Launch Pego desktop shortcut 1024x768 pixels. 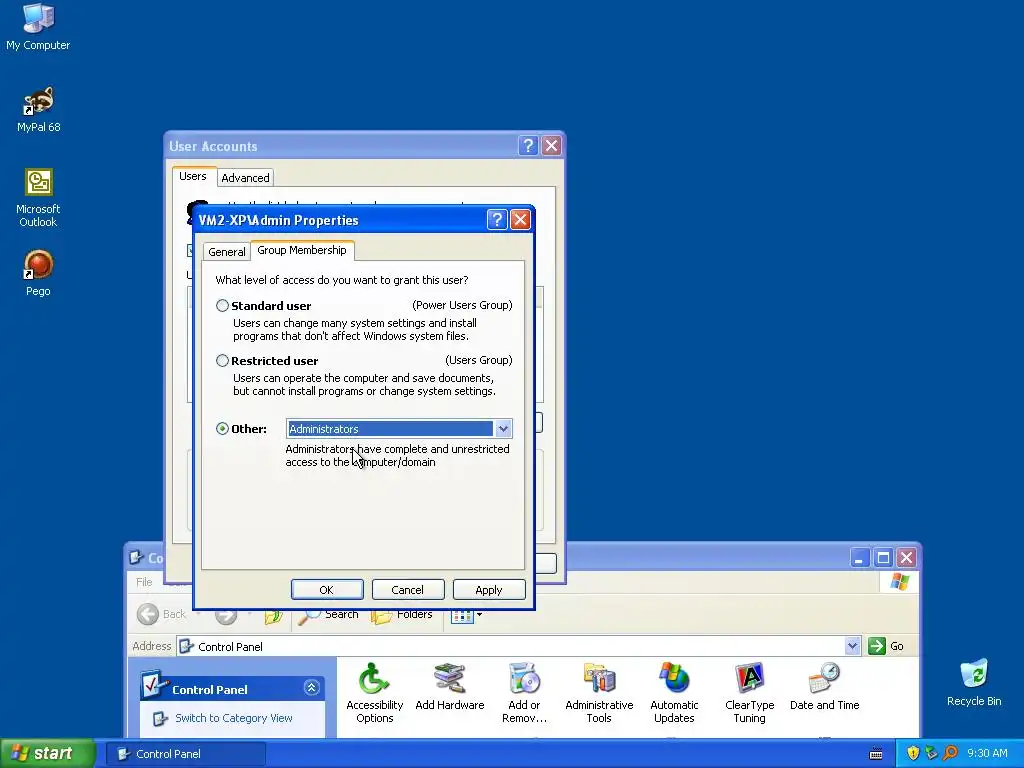tap(38, 273)
